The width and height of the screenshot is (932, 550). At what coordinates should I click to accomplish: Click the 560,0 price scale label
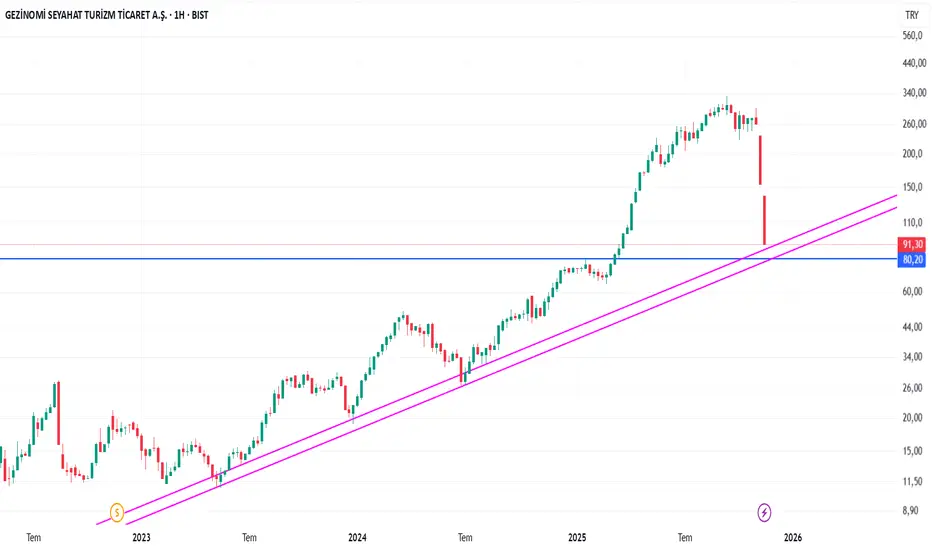click(911, 36)
